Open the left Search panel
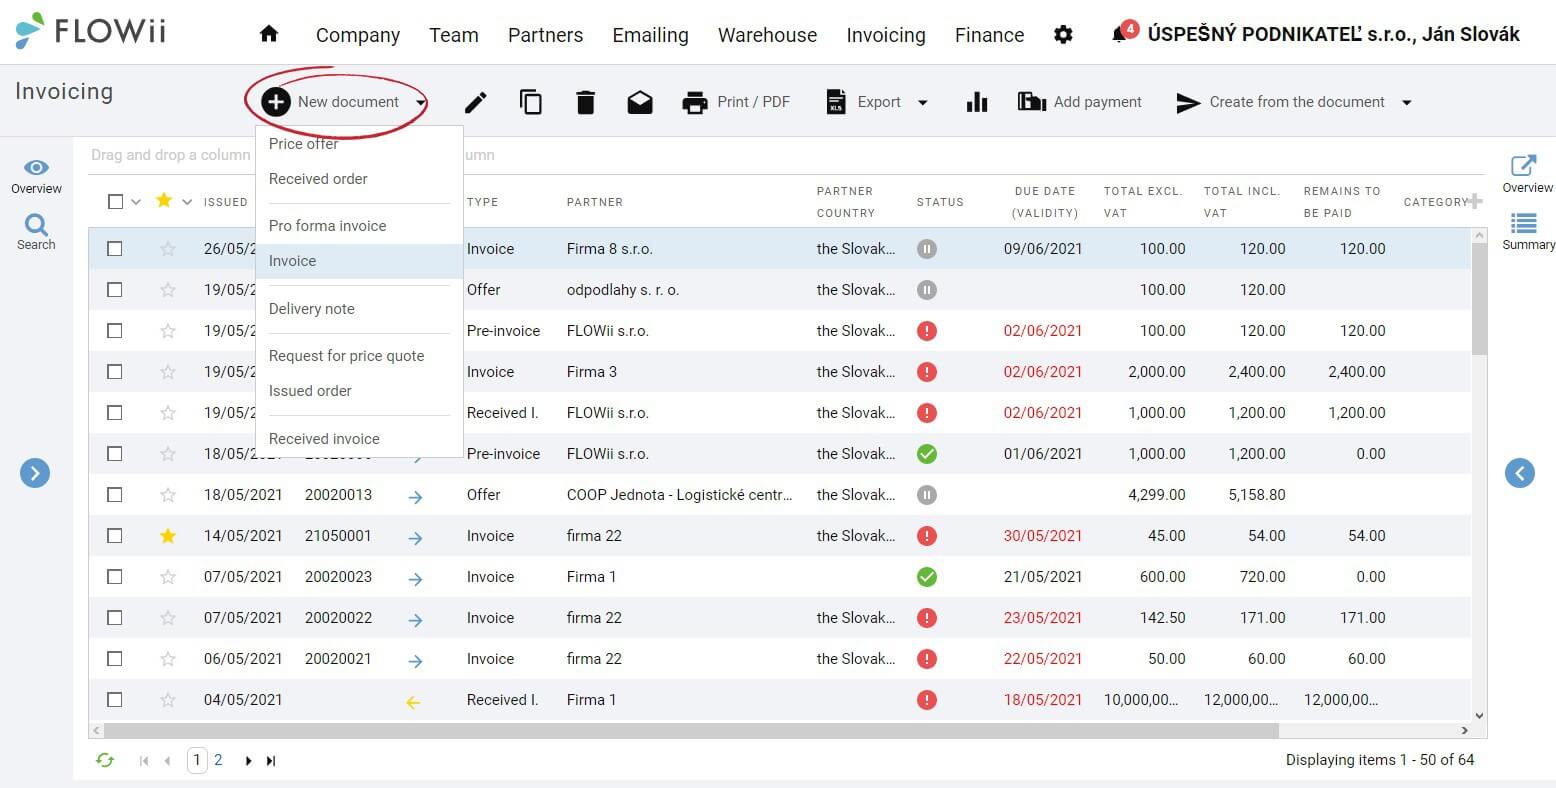The height and width of the screenshot is (788, 1556). pyautogui.click(x=36, y=232)
